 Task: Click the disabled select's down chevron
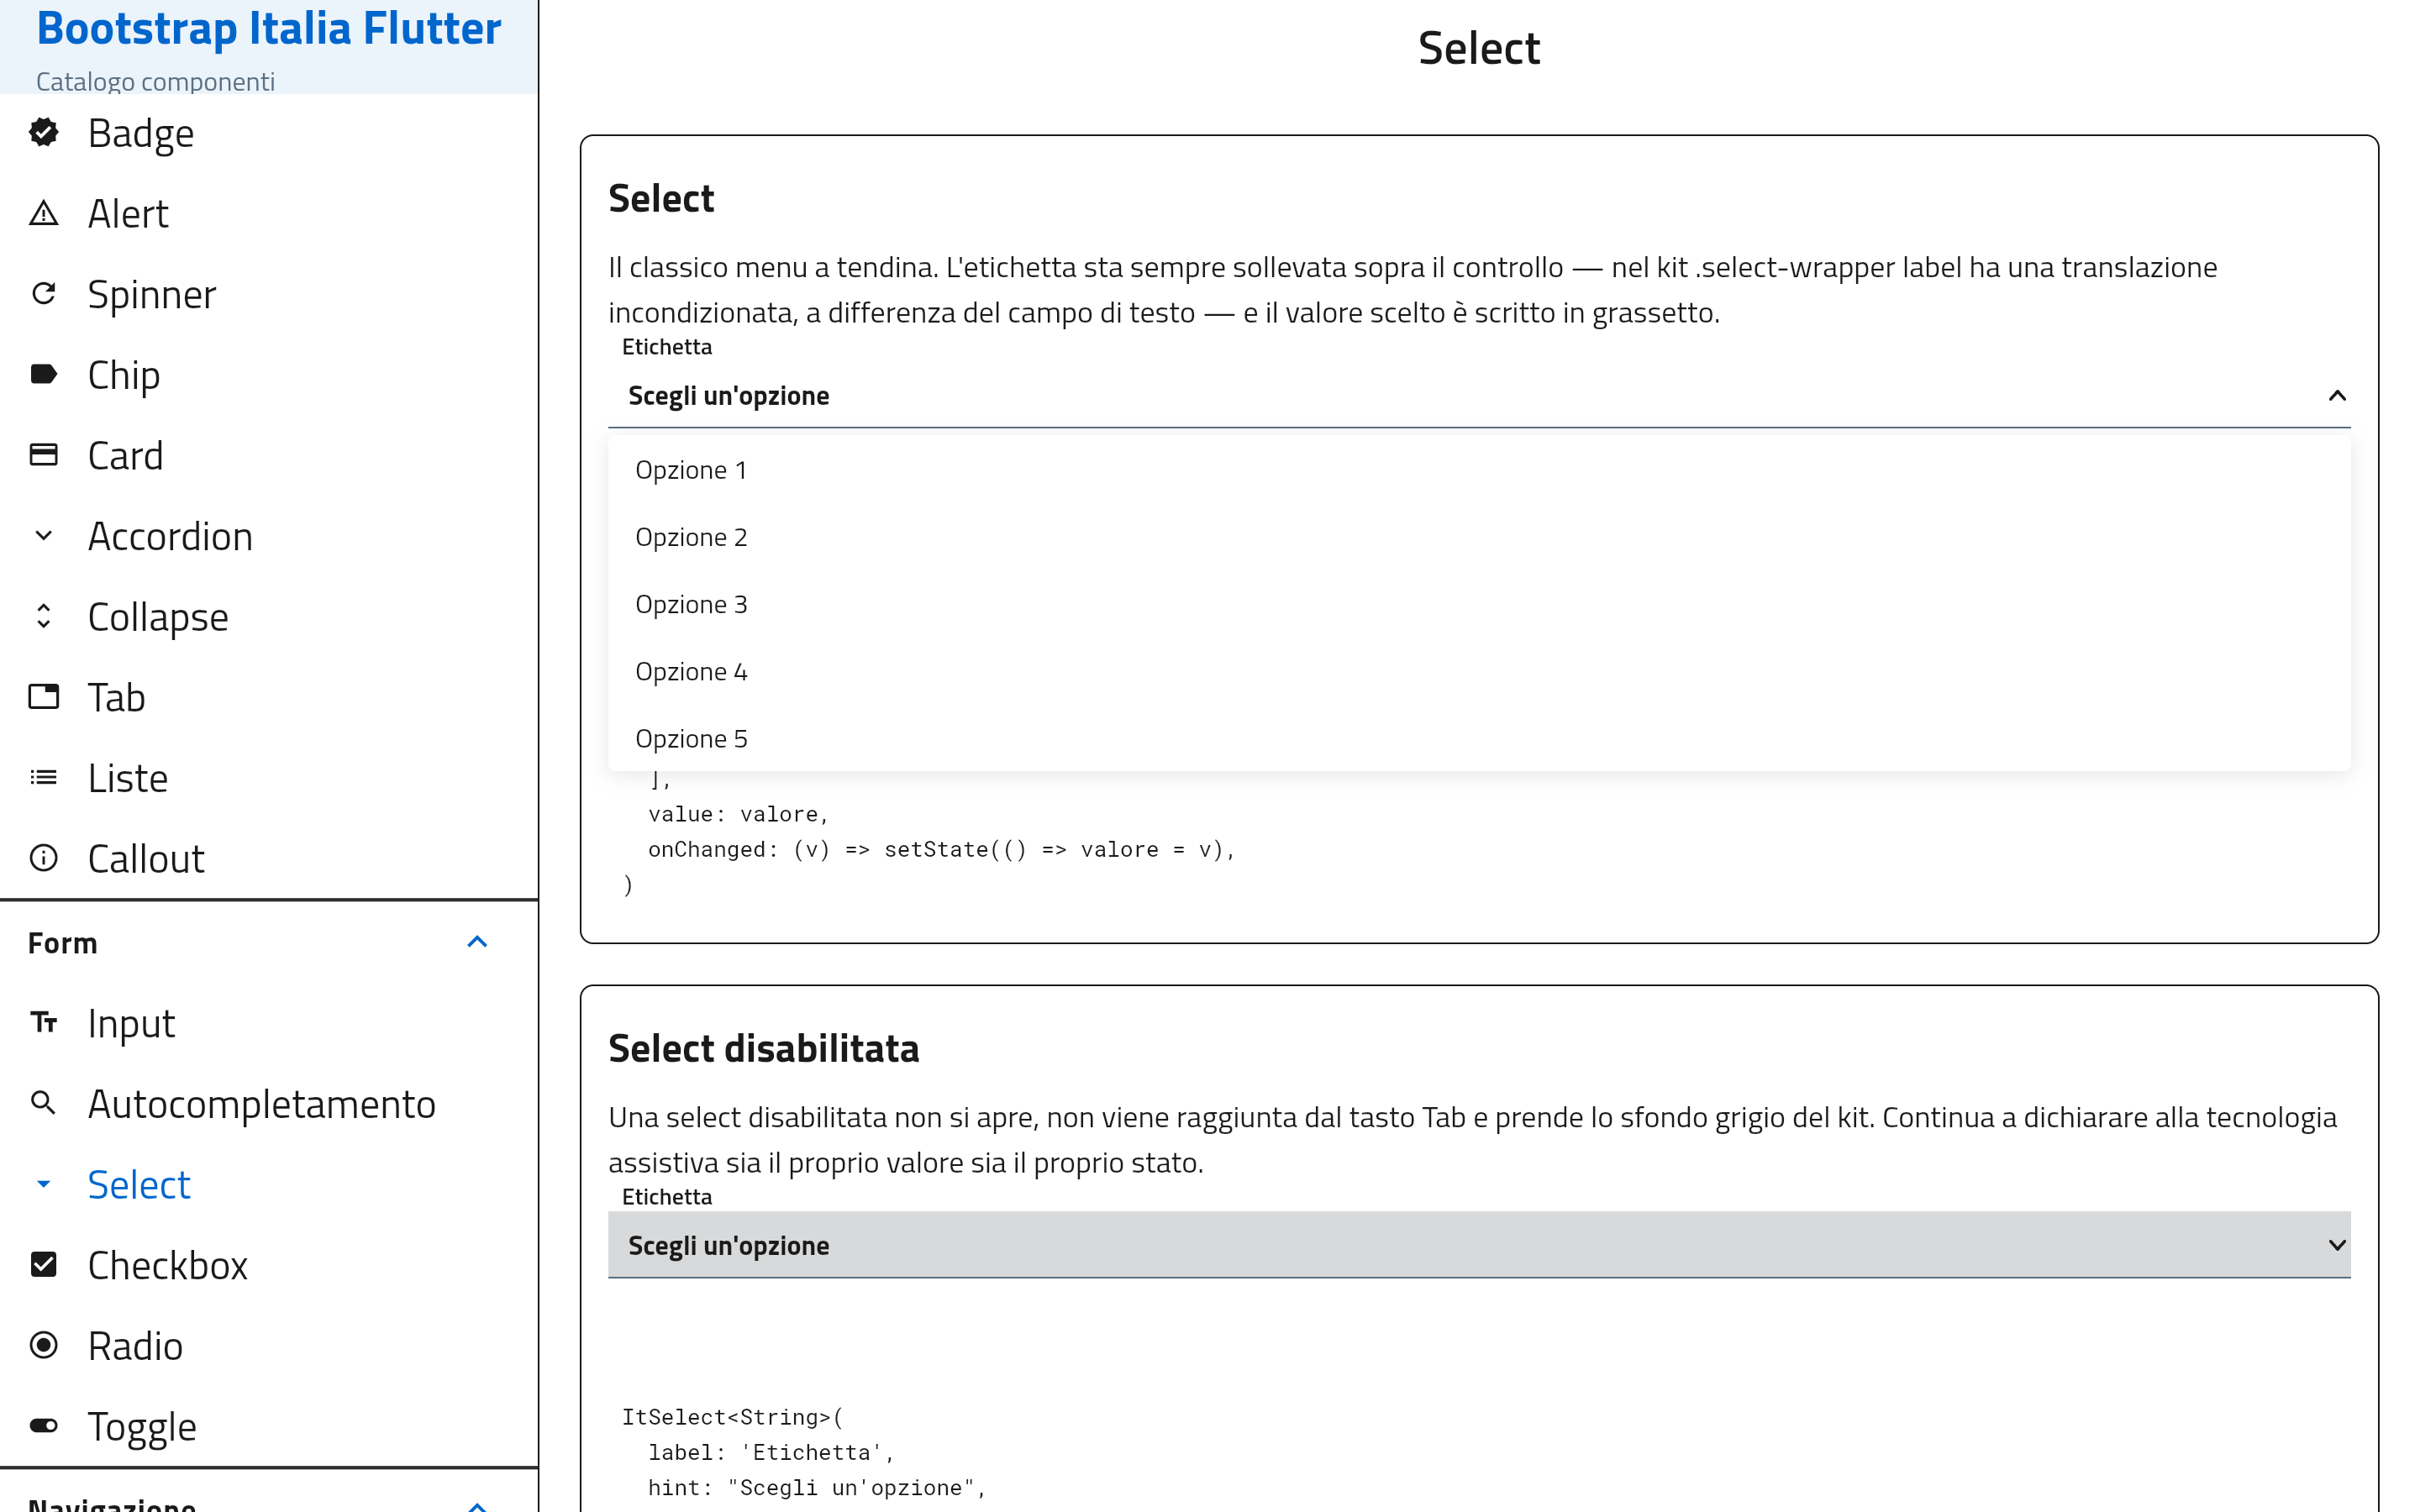click(2336, 1245)
